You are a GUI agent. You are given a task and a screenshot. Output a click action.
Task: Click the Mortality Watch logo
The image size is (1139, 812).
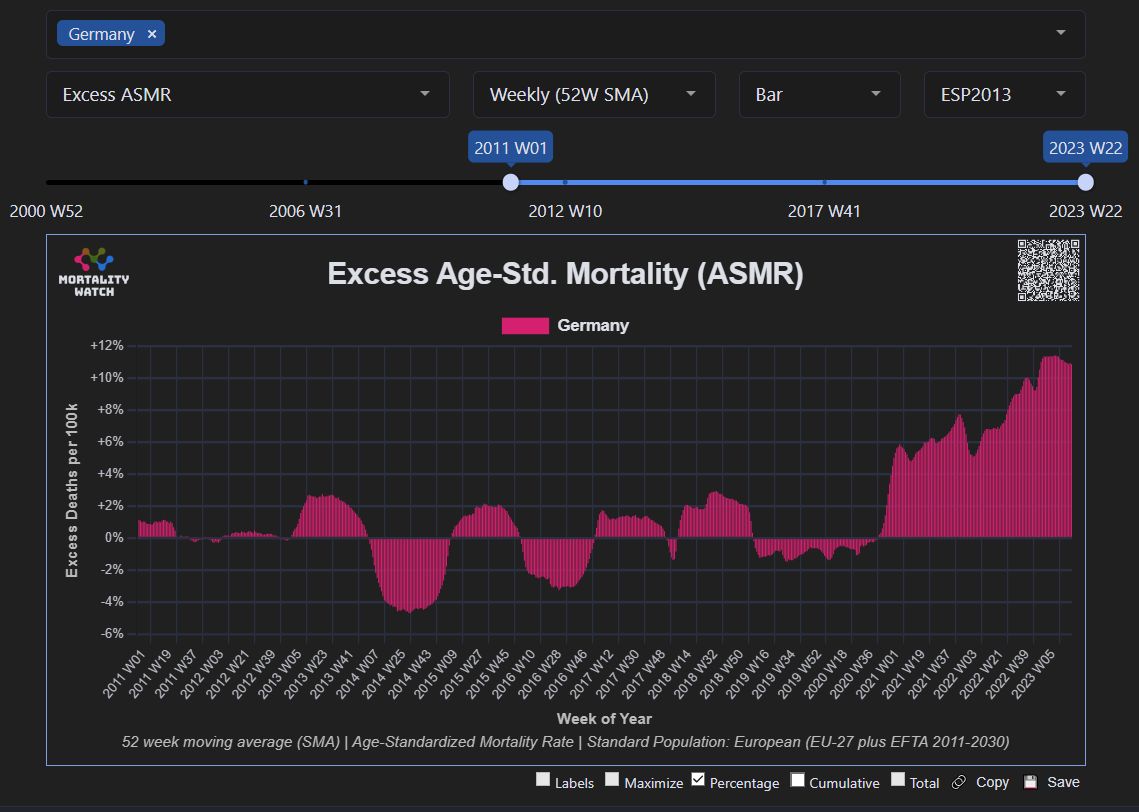[94, 271]
